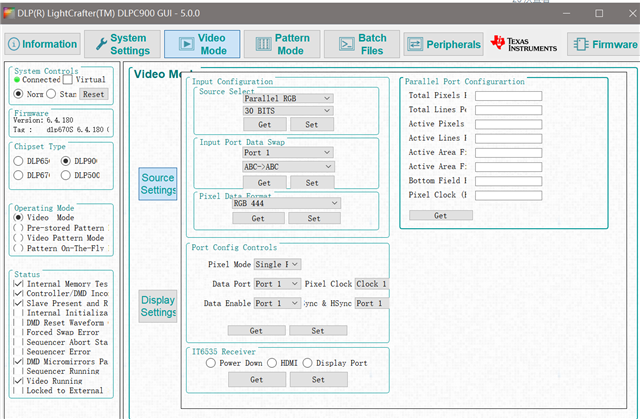Select the Source Settings side tab
This screenshot has height=419, width=640.
point(158,184)
